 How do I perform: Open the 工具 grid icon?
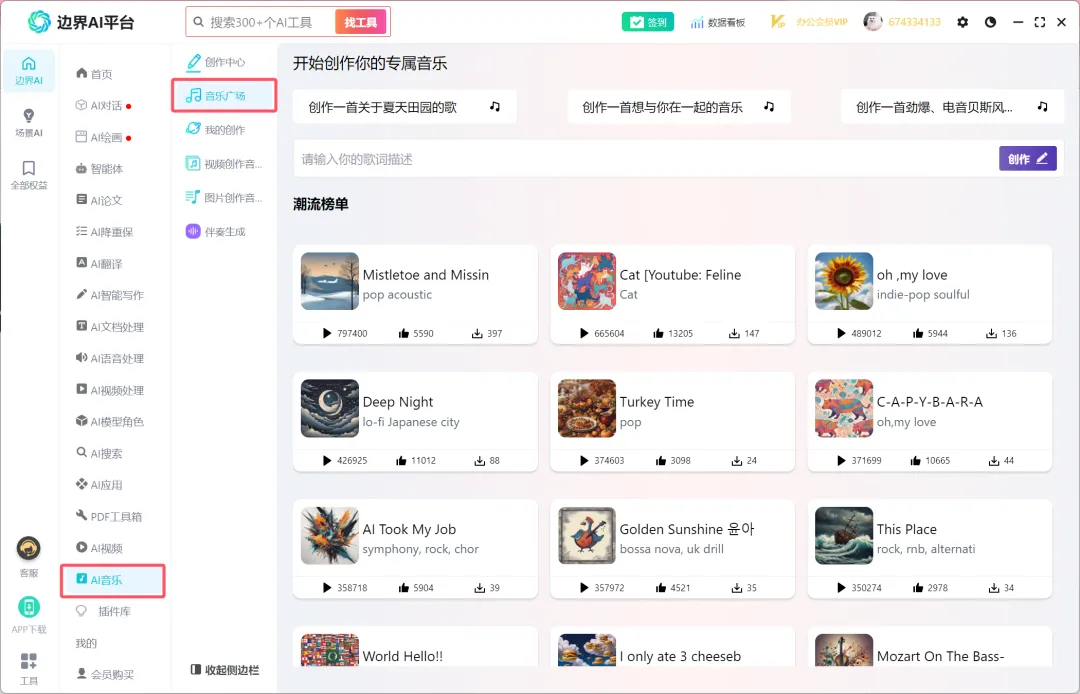[28, 662]
